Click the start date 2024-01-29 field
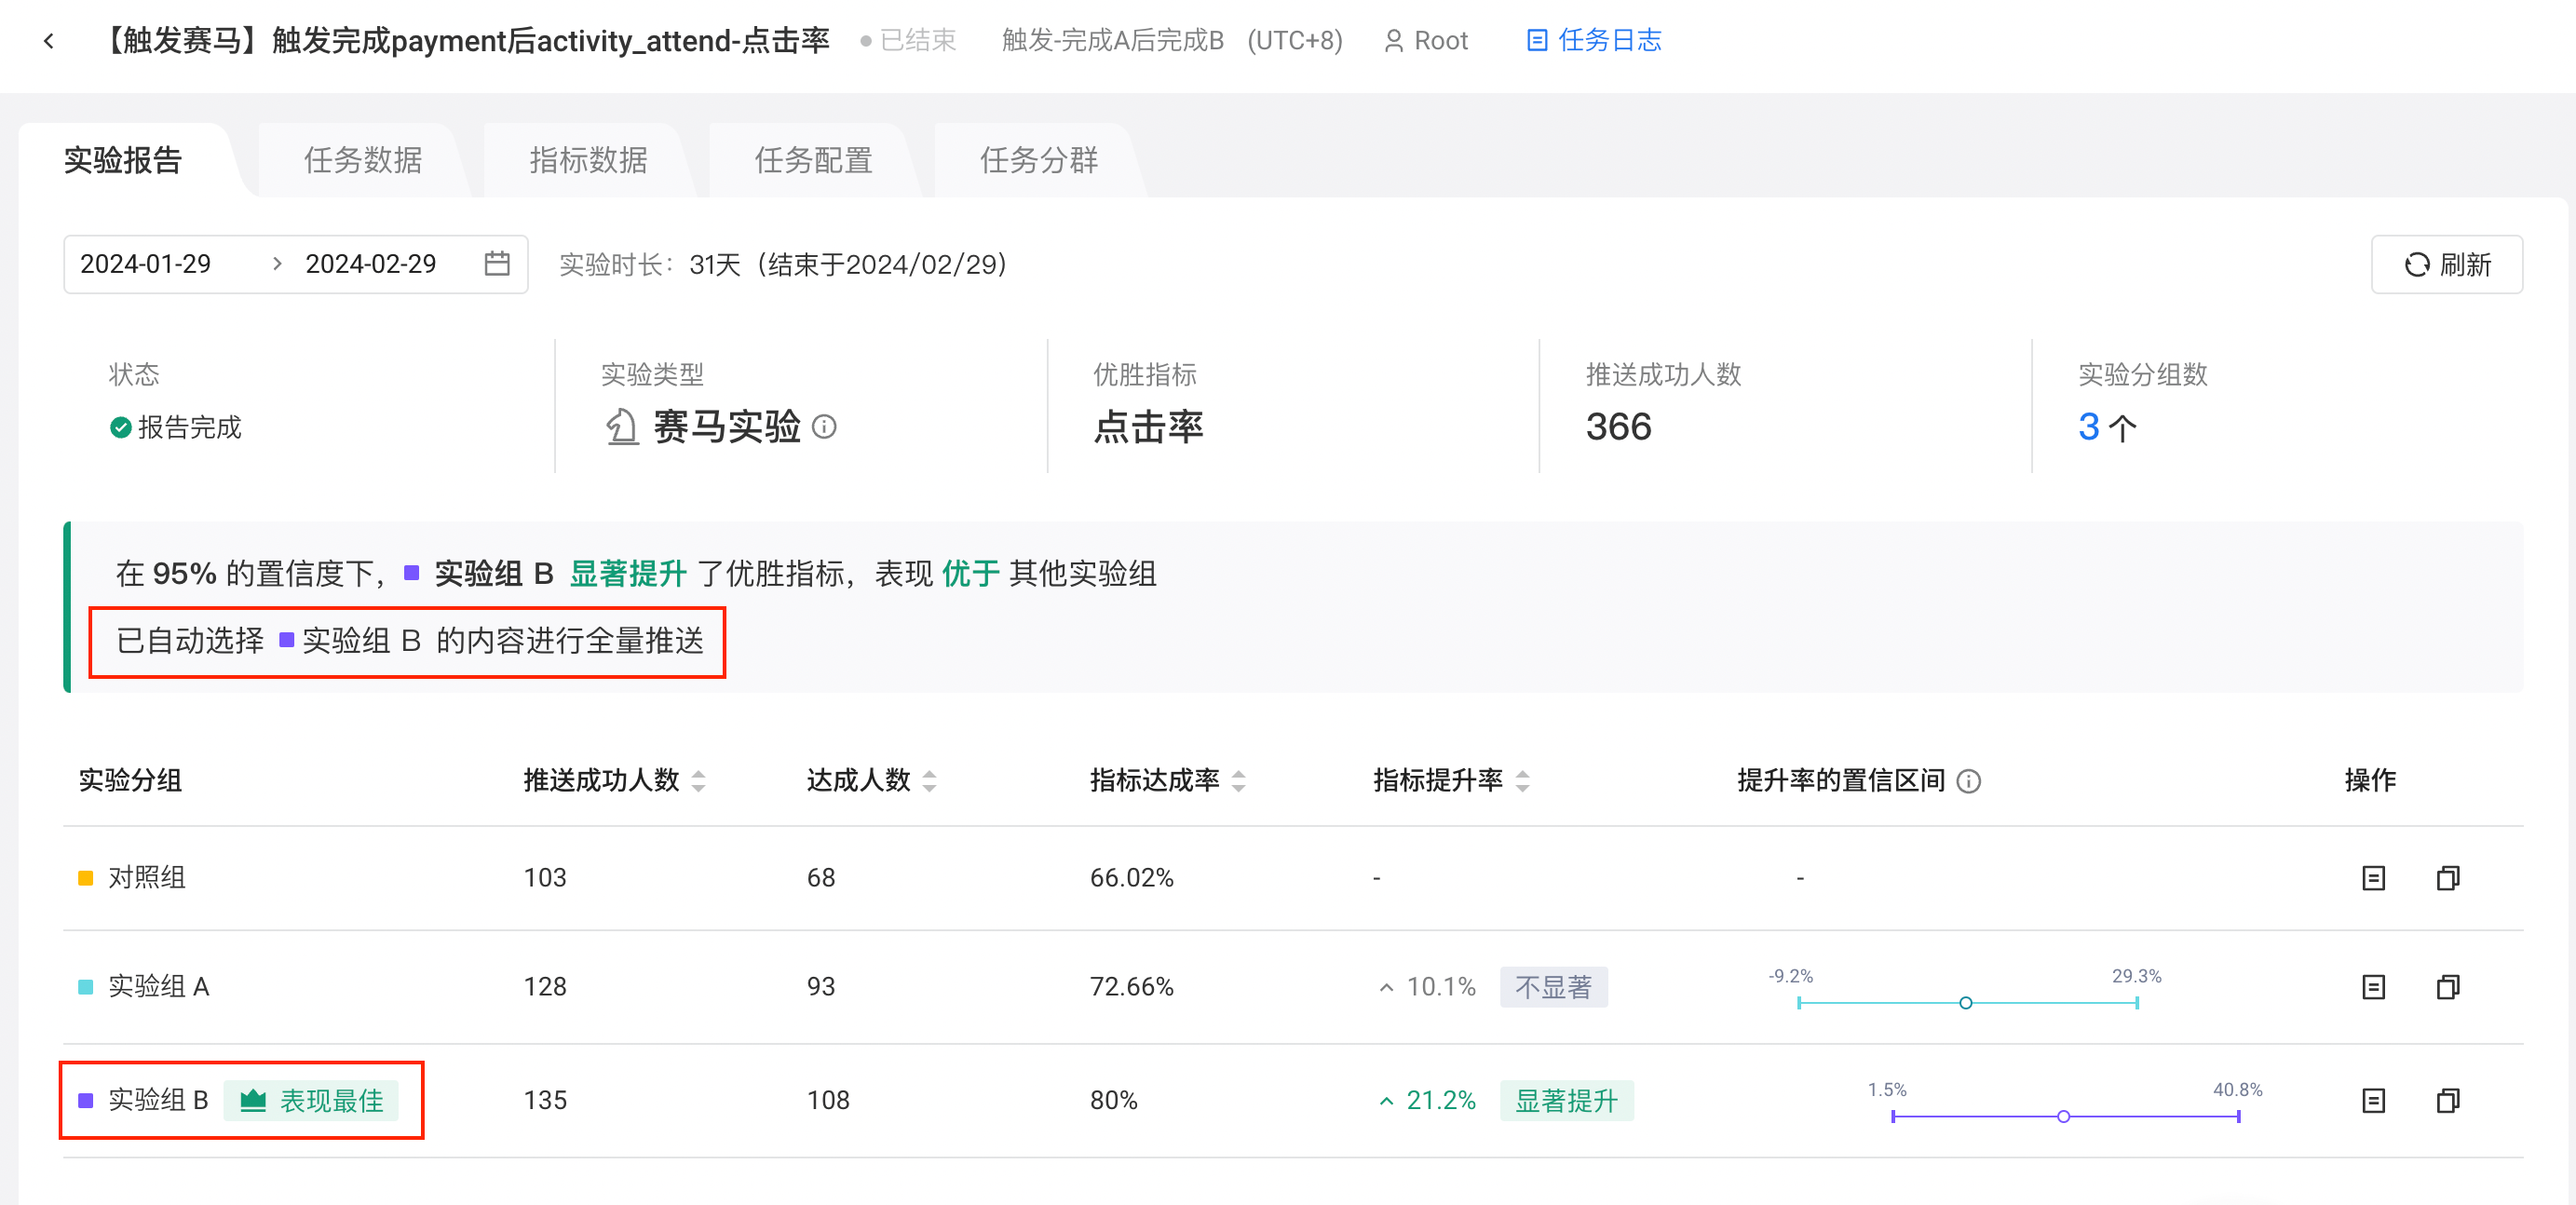Image resolution: width=2576 pixels, height=1205 pixels. point(146,264)
